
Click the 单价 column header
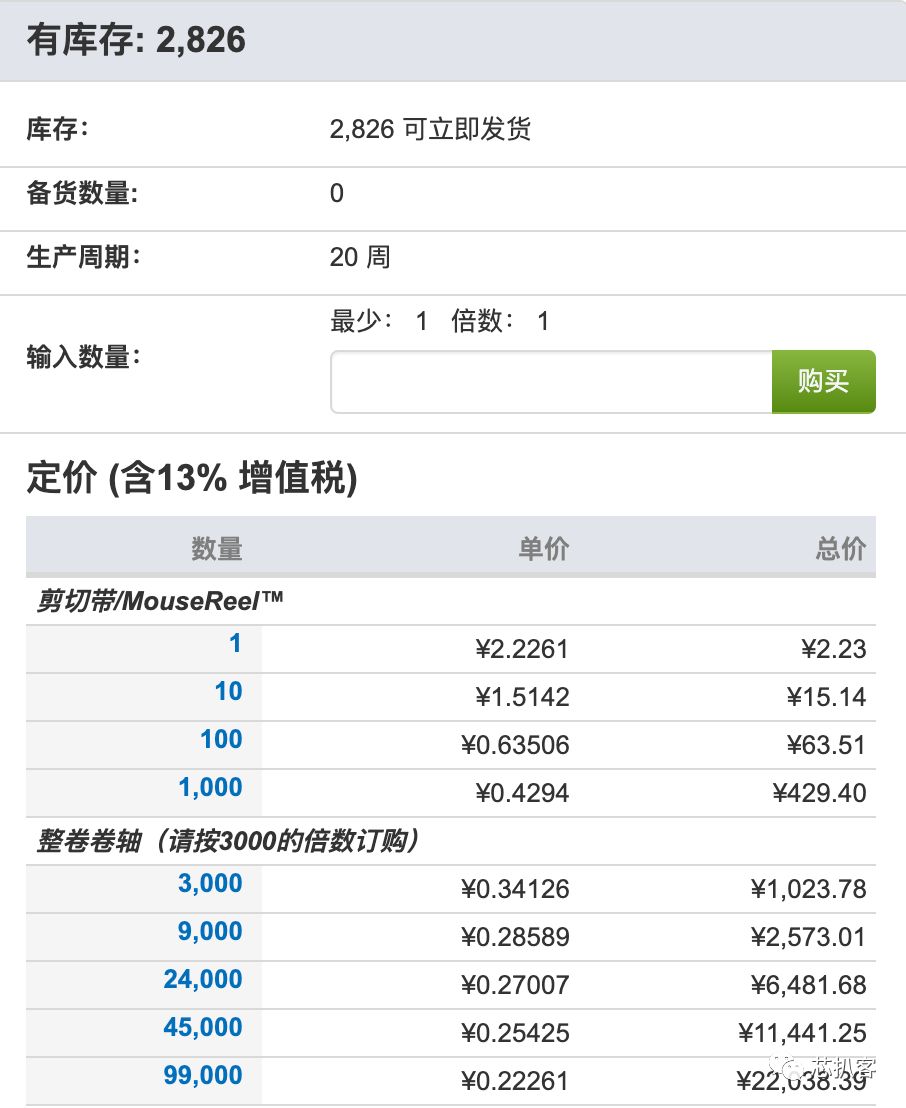point(543,548)
